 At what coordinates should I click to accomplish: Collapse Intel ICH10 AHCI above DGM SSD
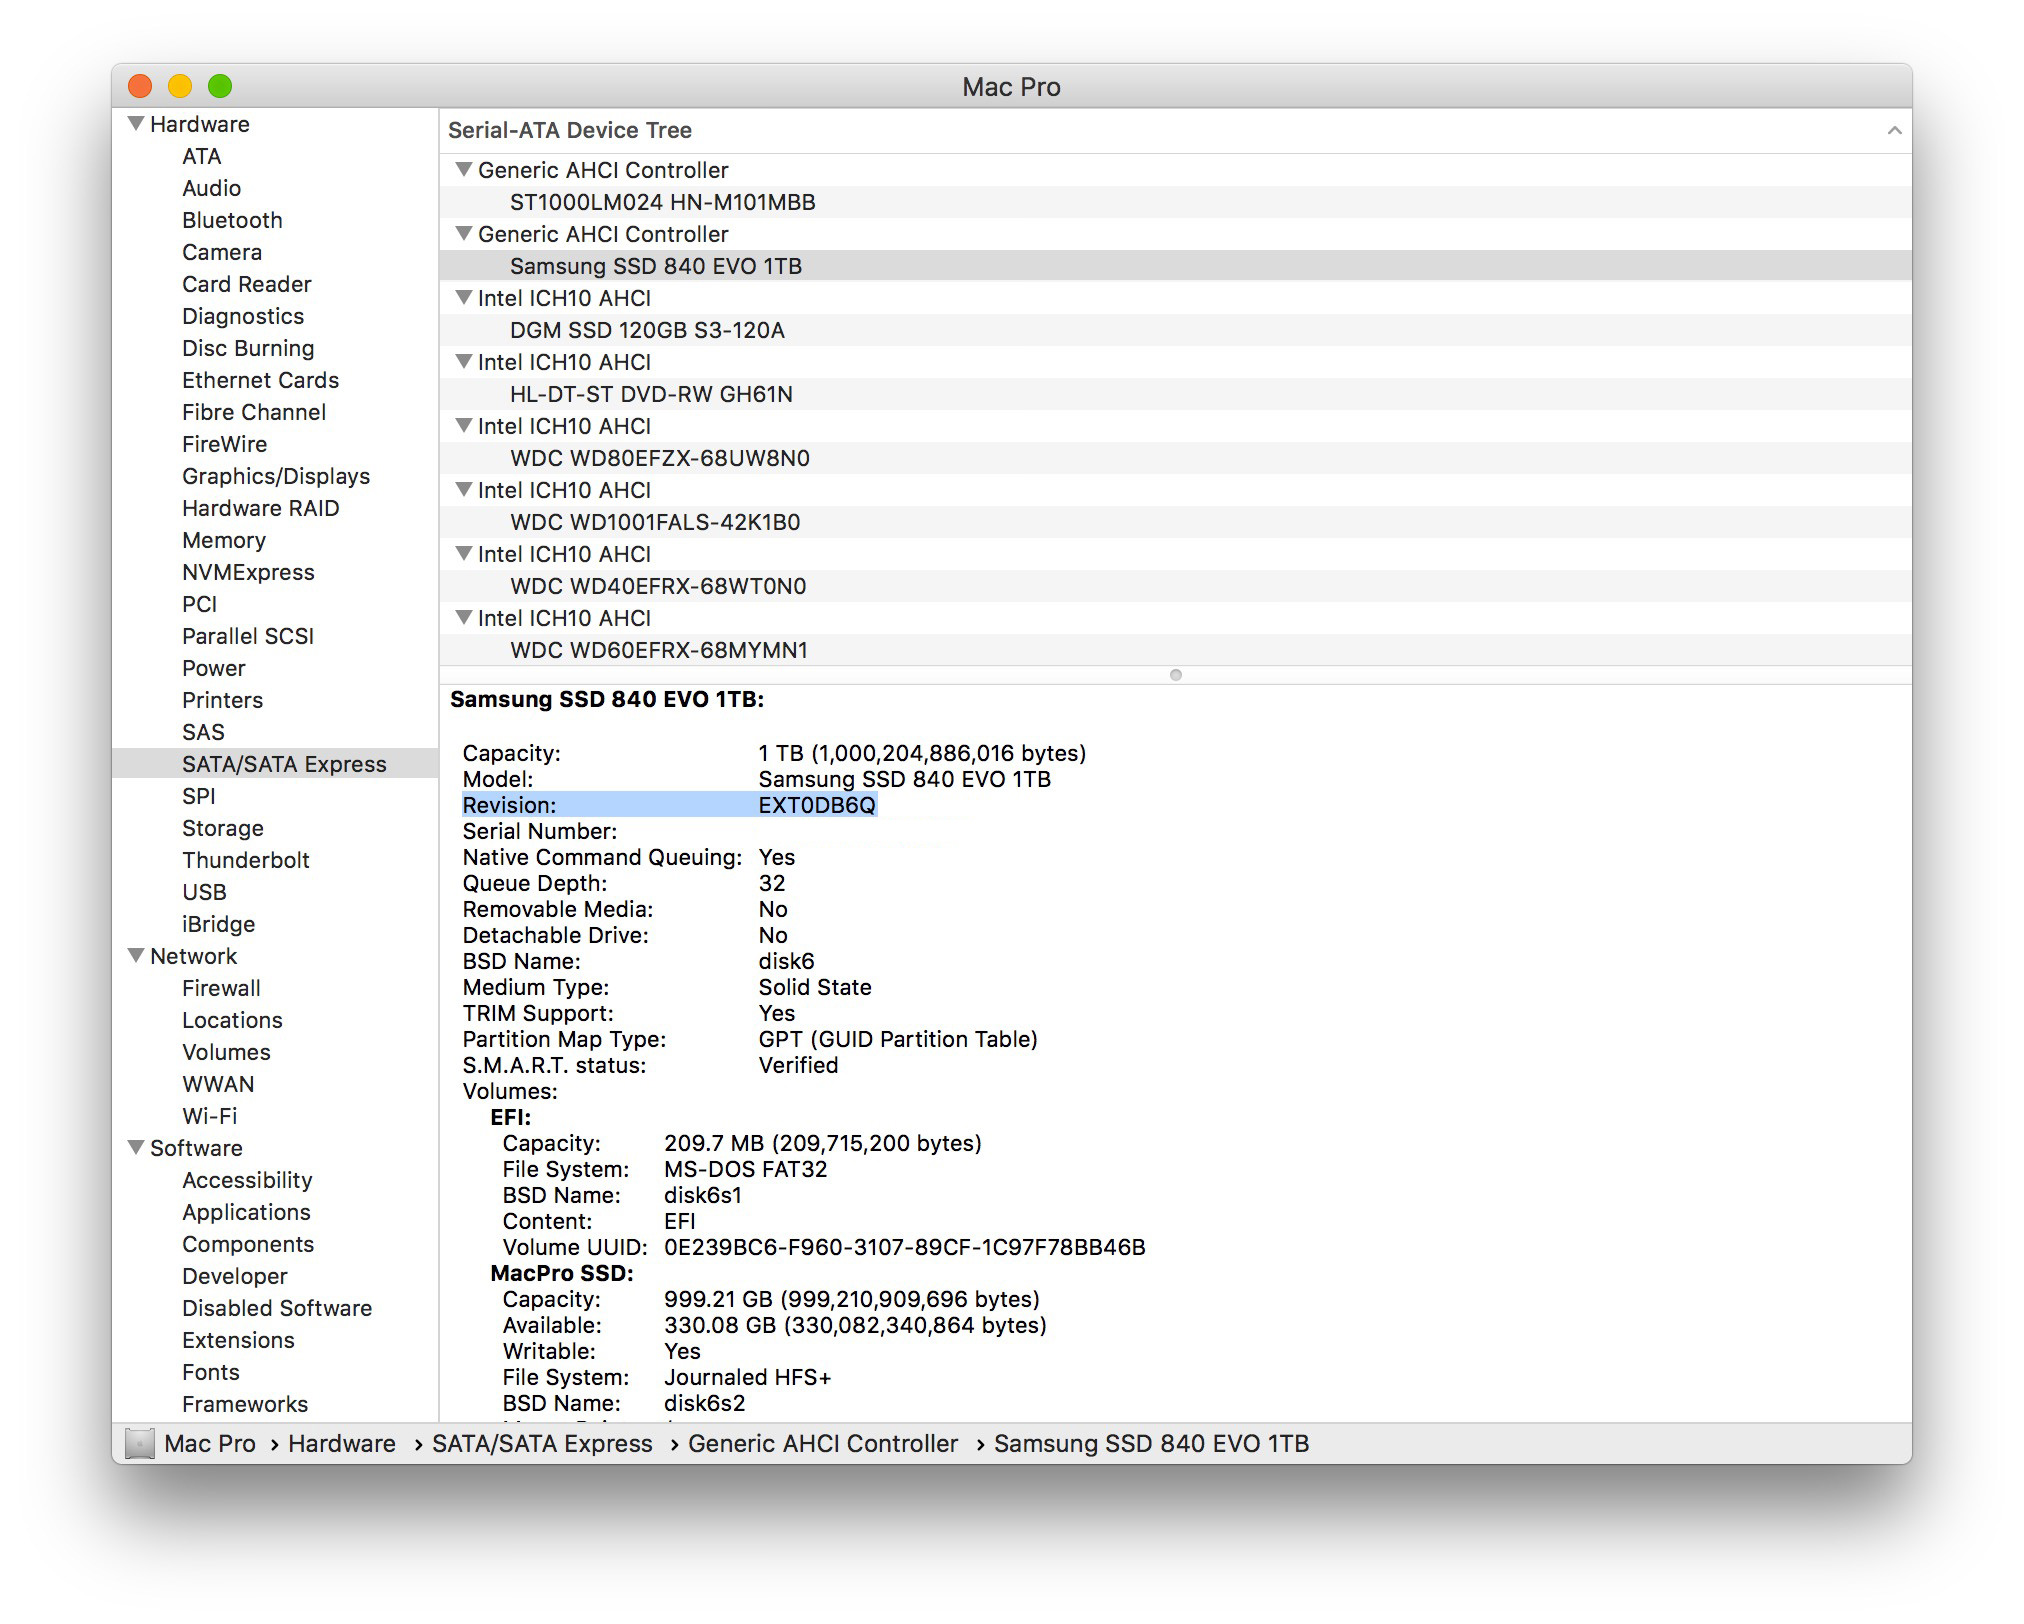pyautogui.click(x=463, y=297)
